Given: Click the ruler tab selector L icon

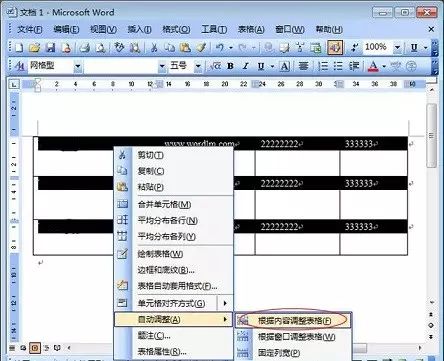Looking at the screenshot, I should click(x=14, y=84).
